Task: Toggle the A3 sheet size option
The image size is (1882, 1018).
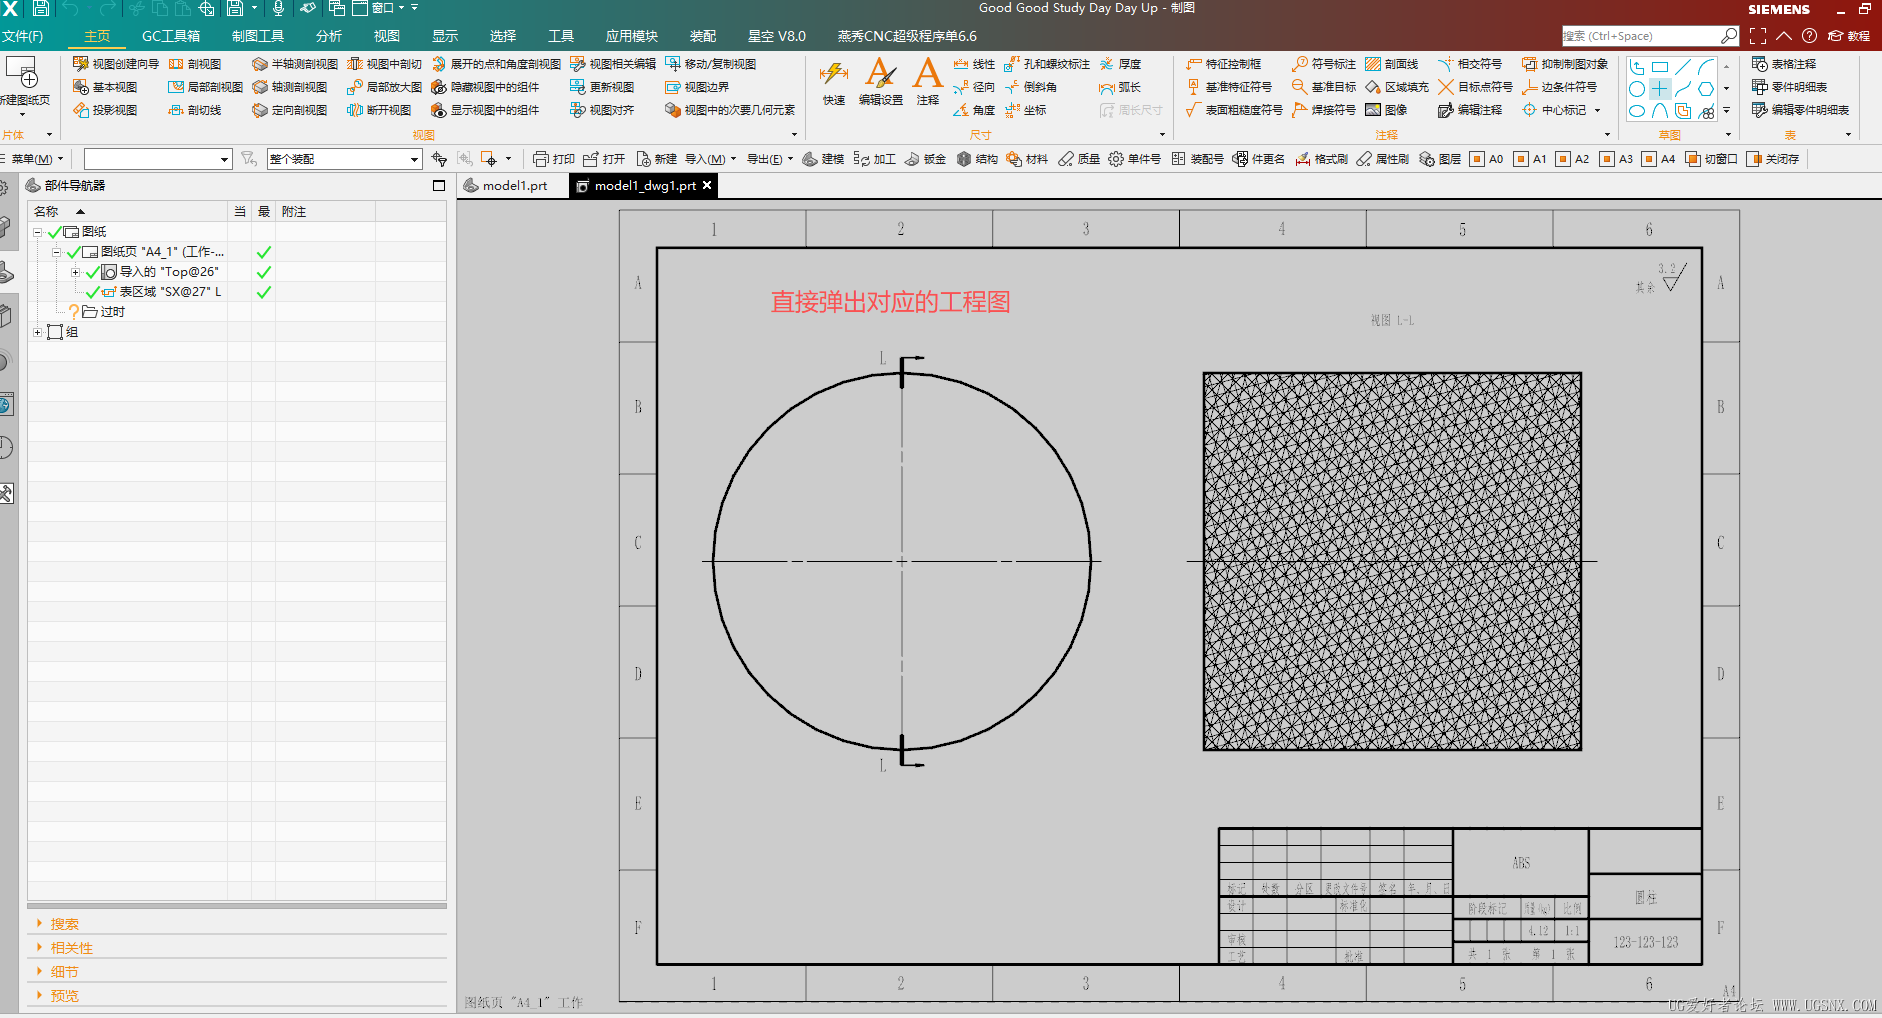Action: [x=1616, y=159]
